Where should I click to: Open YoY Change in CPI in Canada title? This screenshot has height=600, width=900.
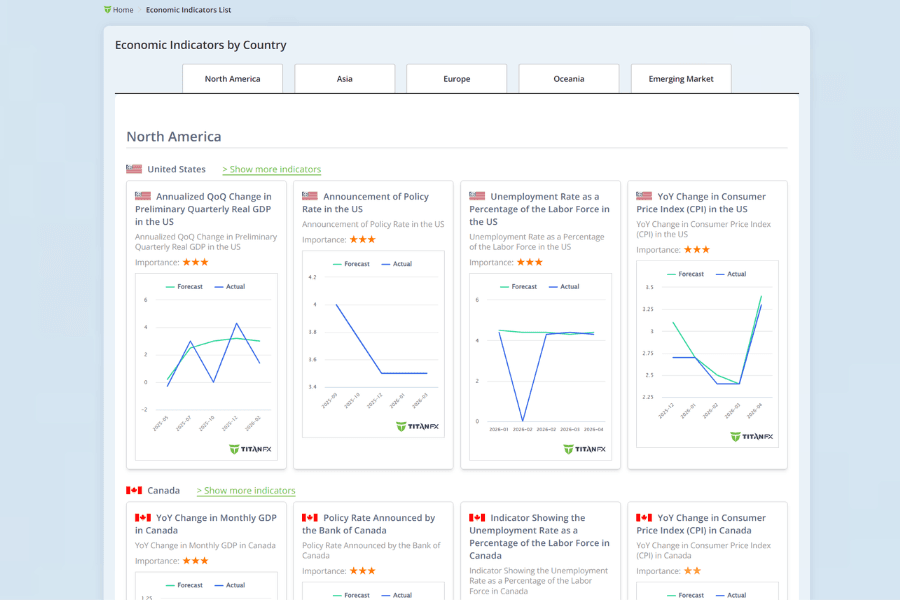click(x=701, y=524)
